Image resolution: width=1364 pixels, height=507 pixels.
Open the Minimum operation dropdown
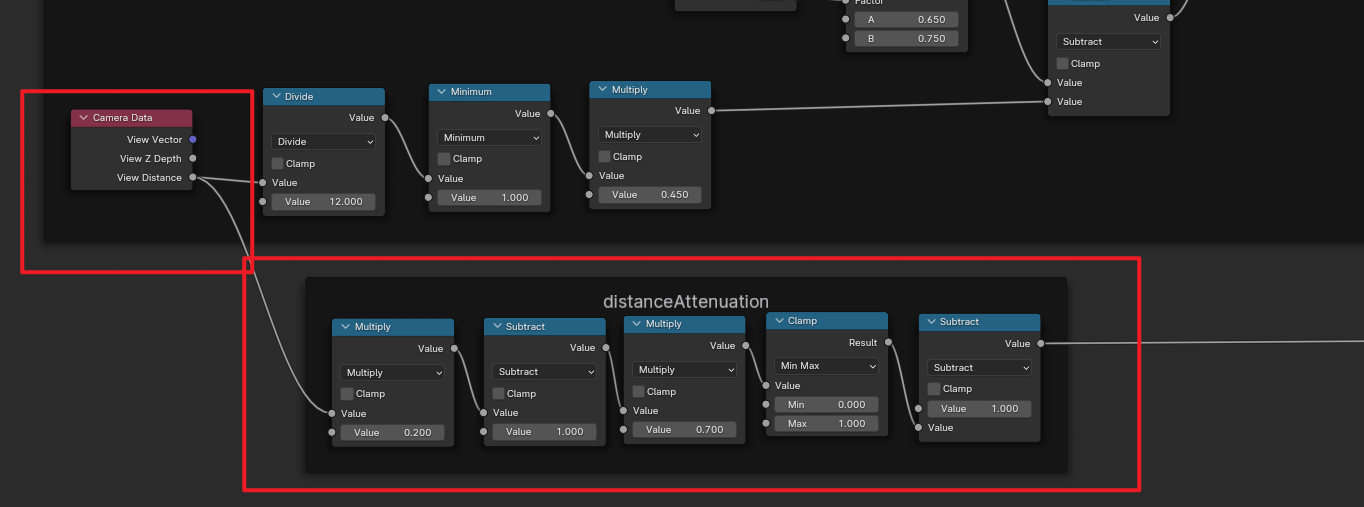click(x=489, y=138)
